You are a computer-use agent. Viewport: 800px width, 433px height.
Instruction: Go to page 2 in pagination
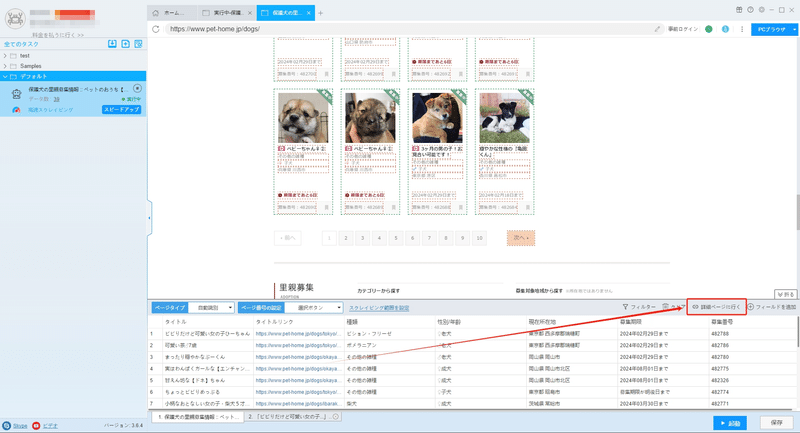(346, 238)
